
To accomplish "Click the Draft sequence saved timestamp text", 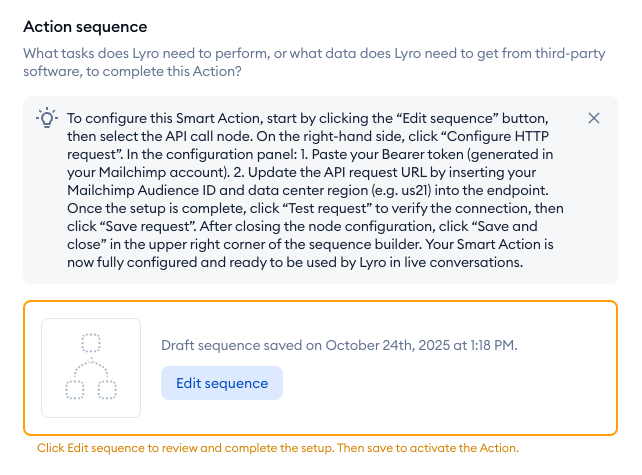I will click(339, 345).
